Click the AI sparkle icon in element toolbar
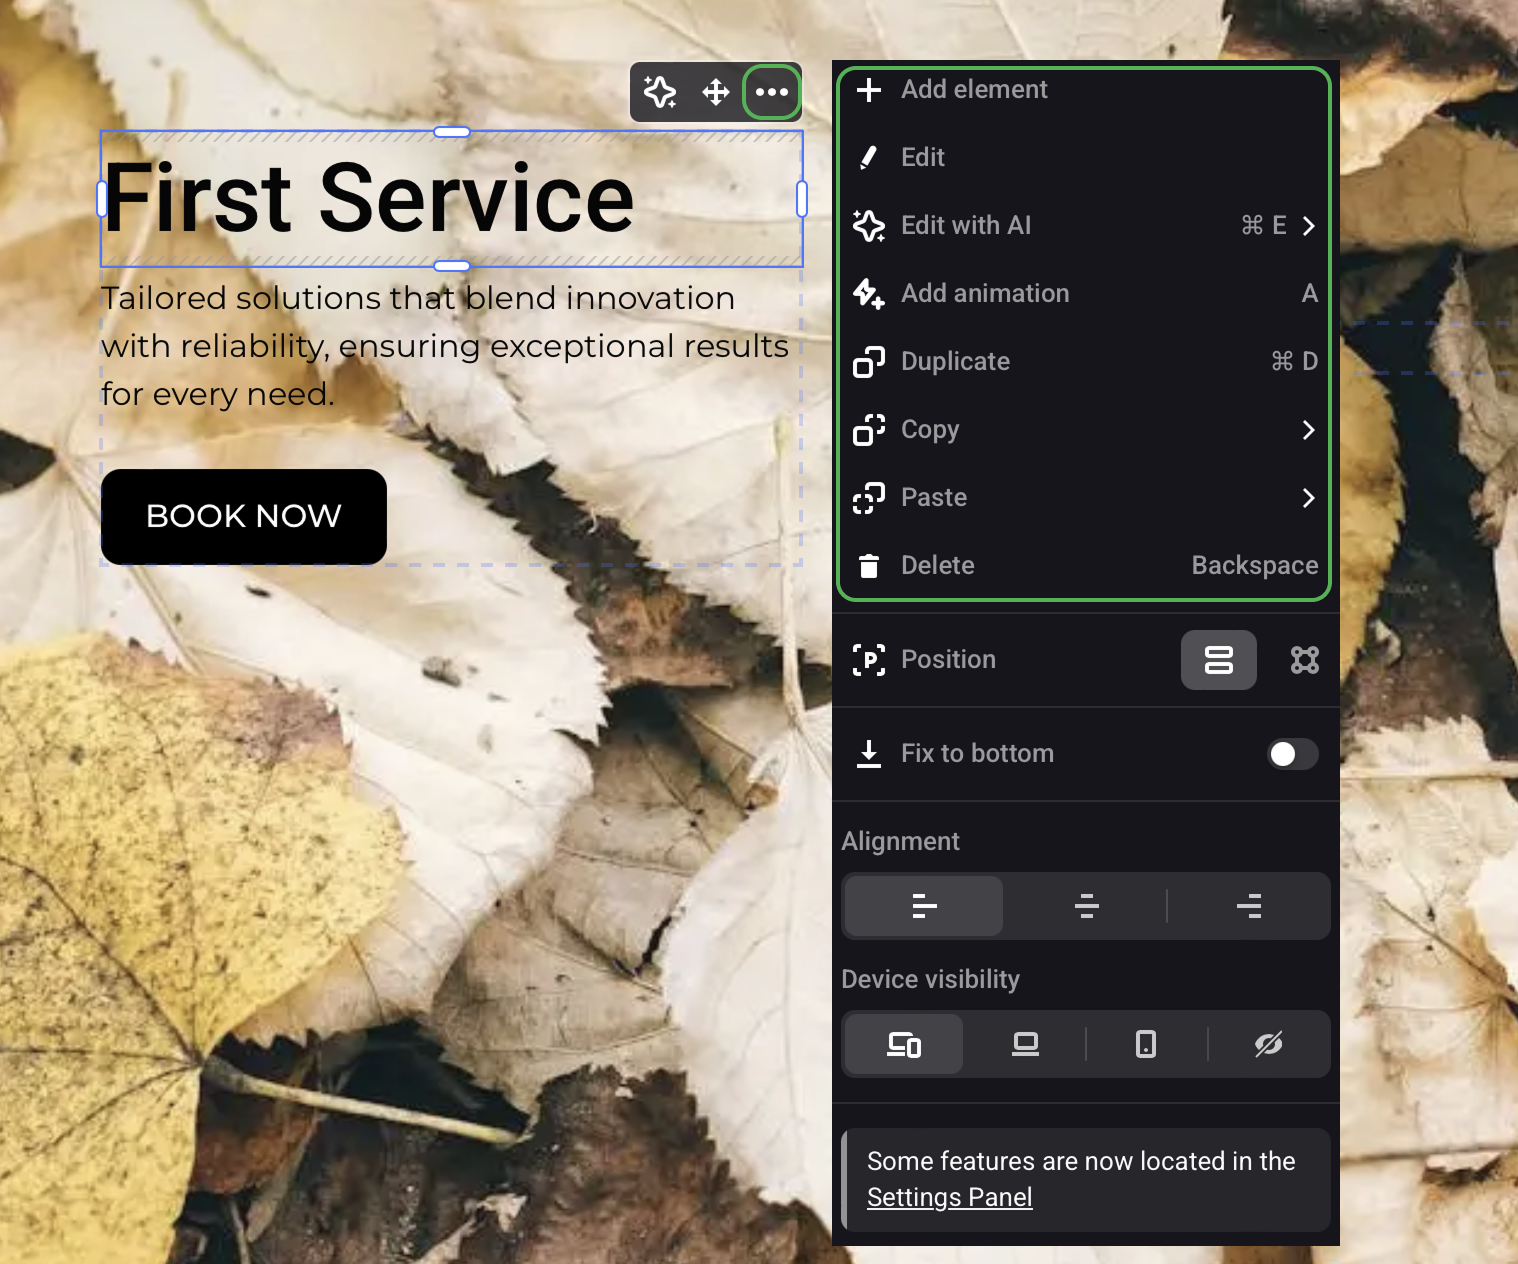Viewport: 1518px width, 1264px height. coord(660,92)
